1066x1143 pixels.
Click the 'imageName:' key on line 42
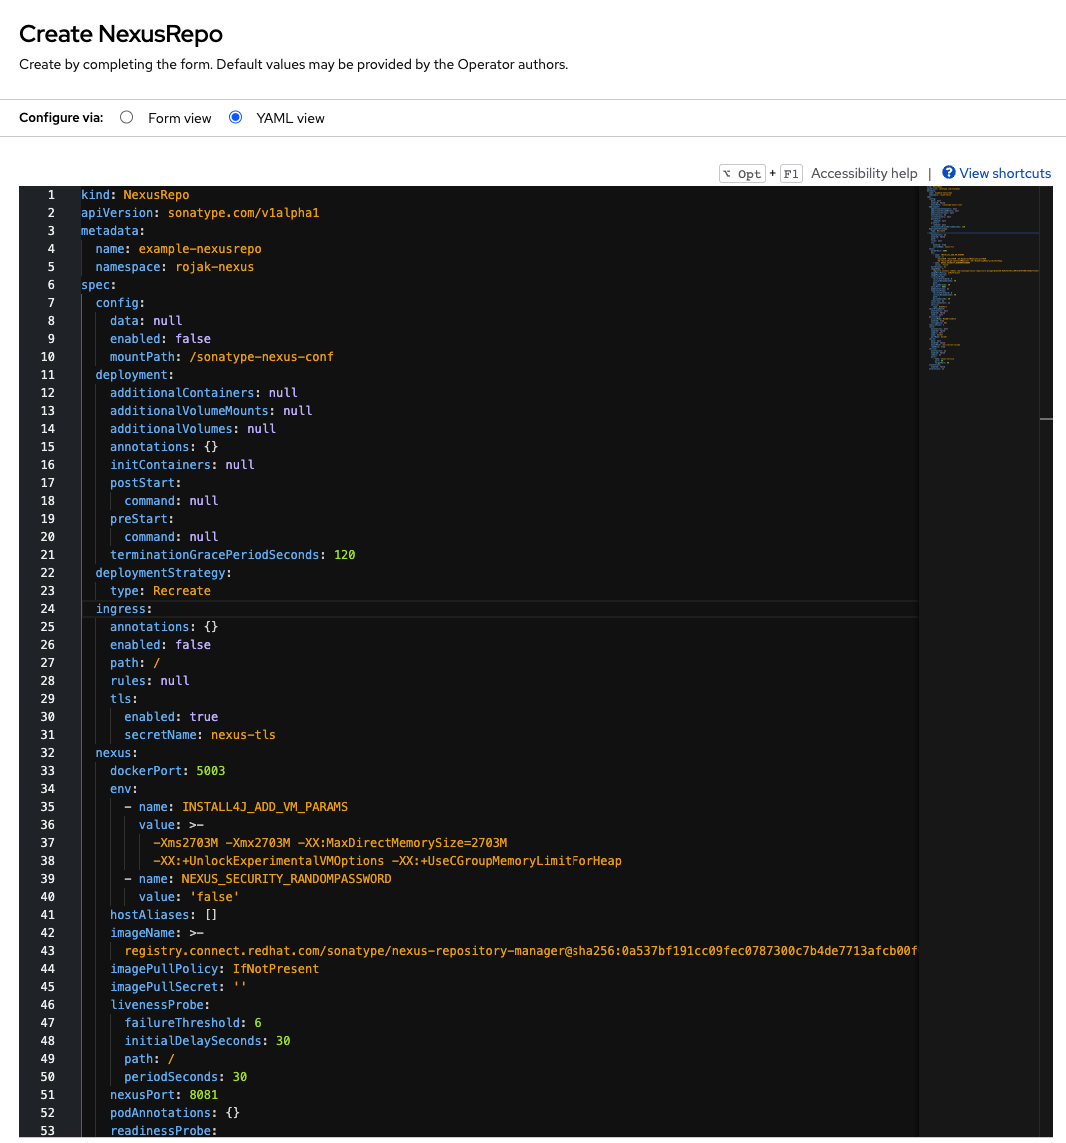click(146, 933)
